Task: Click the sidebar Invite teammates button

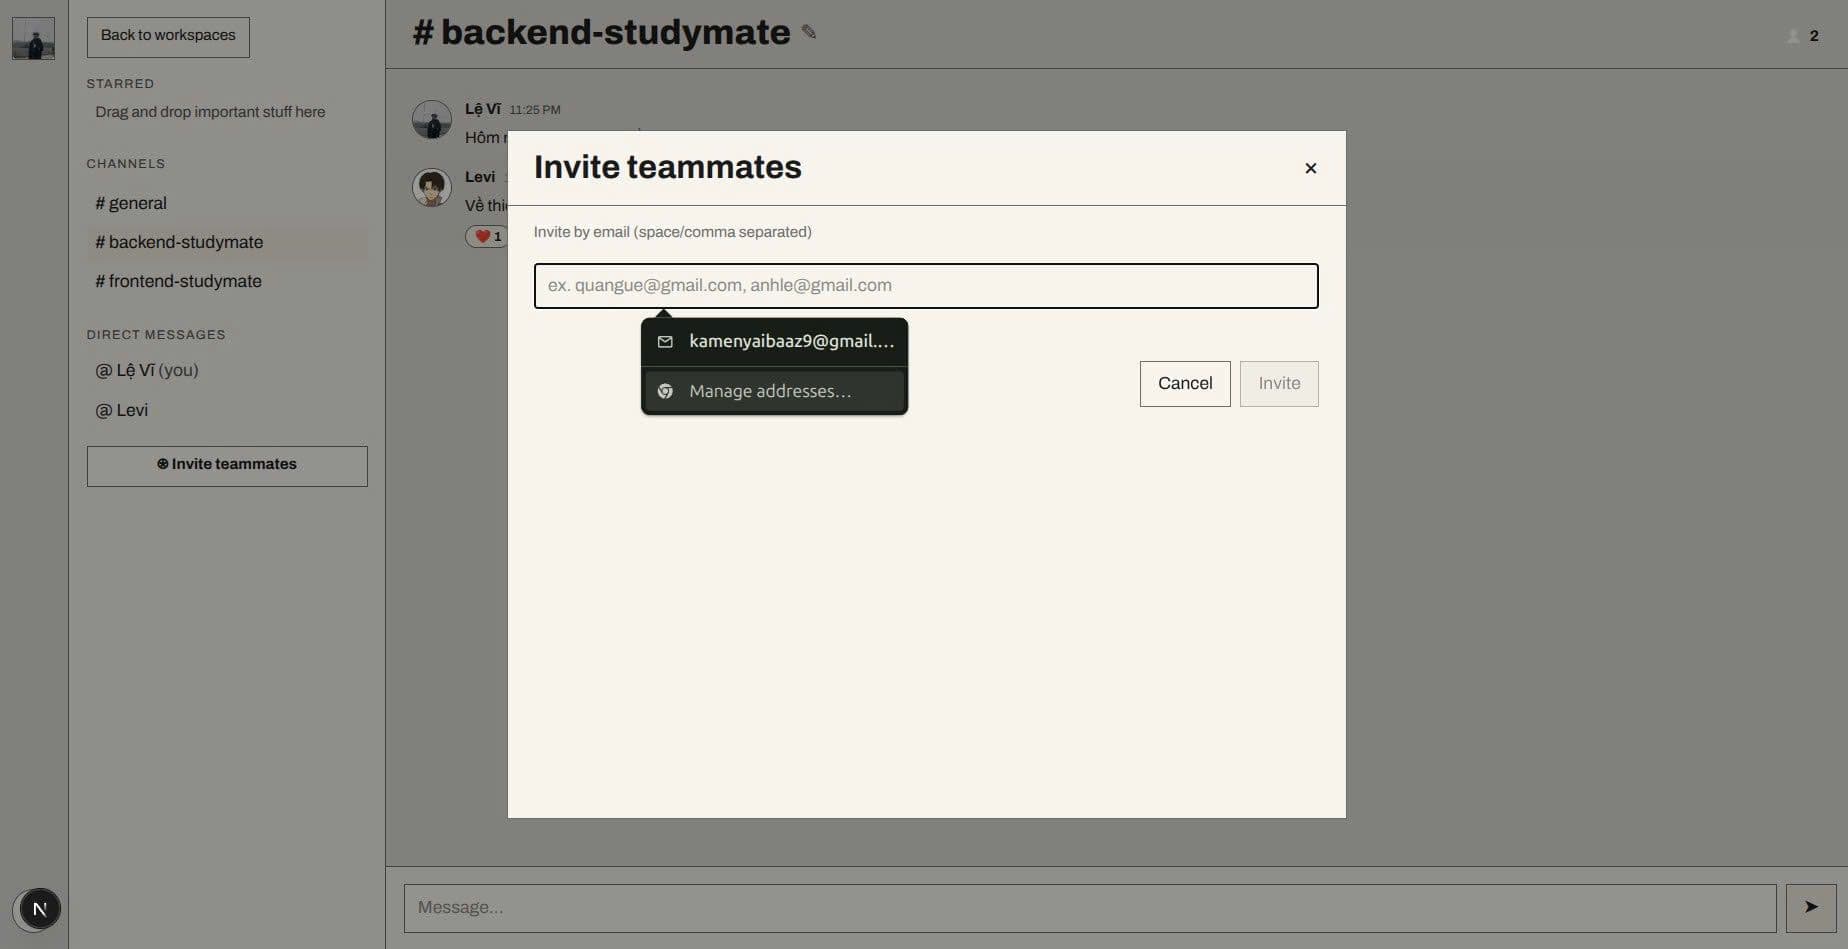Action: 227,466
